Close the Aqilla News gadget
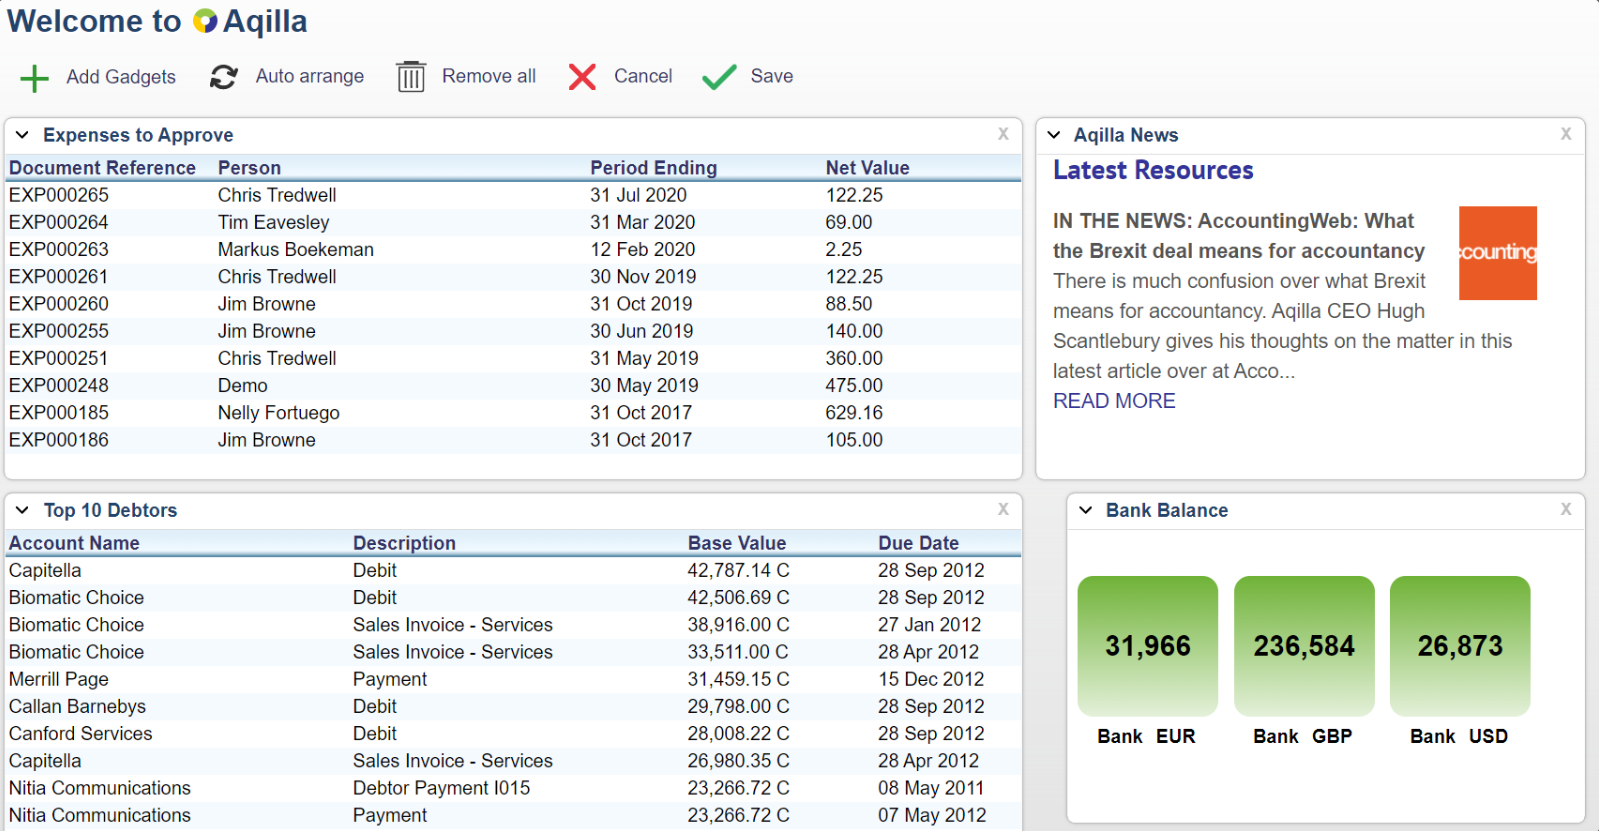 (x=1566, y=134)
